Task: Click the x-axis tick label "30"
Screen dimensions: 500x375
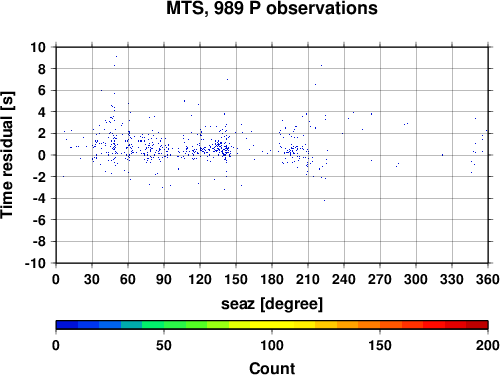Action: pos(92,279)
